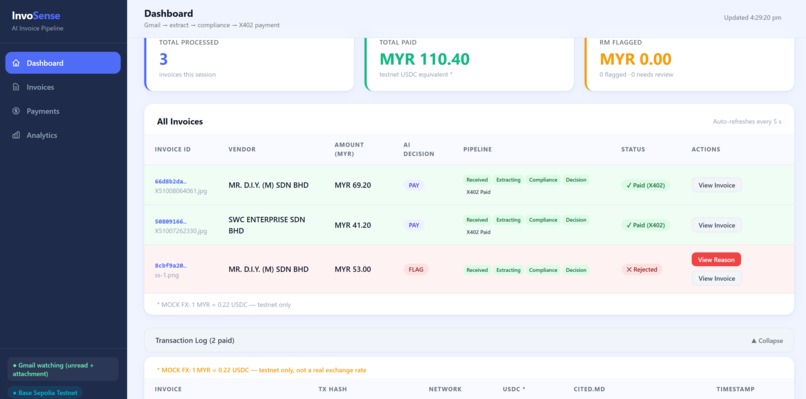The height and width of the screenshot is (399, 806).
Task: Click the Transaction Log (2 paid) title
Action: tap(195, 340)
